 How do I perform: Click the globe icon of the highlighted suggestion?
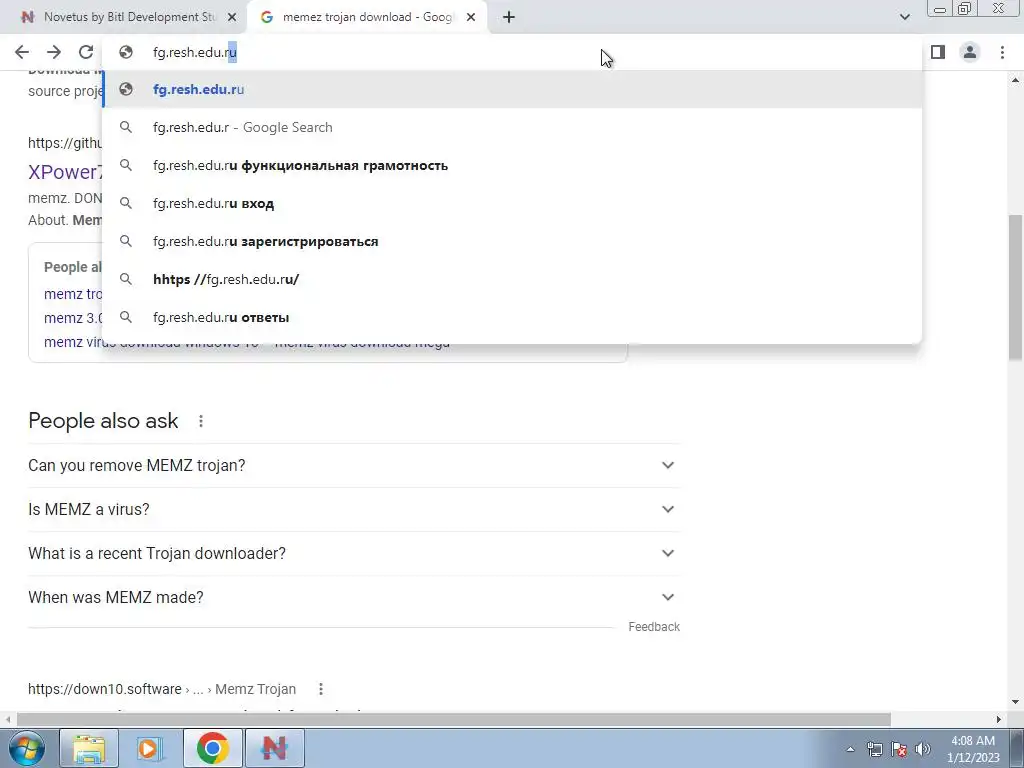[126, 89]
